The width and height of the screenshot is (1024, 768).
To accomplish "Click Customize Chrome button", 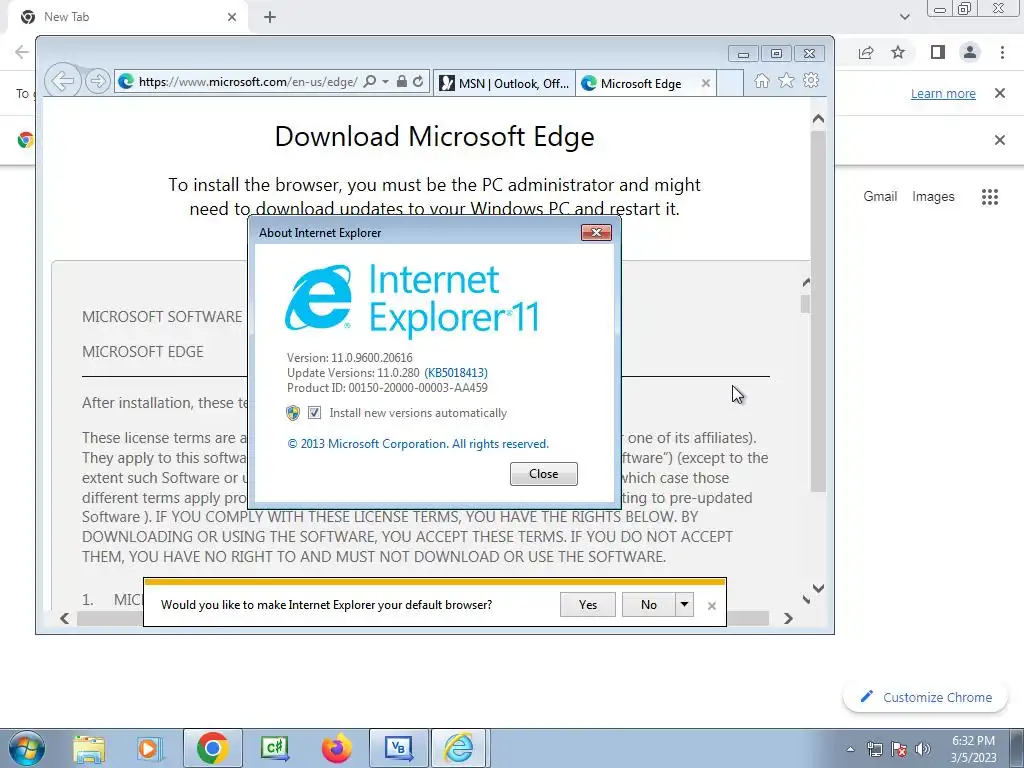I will pyautogui.click(x=927, y=697).
